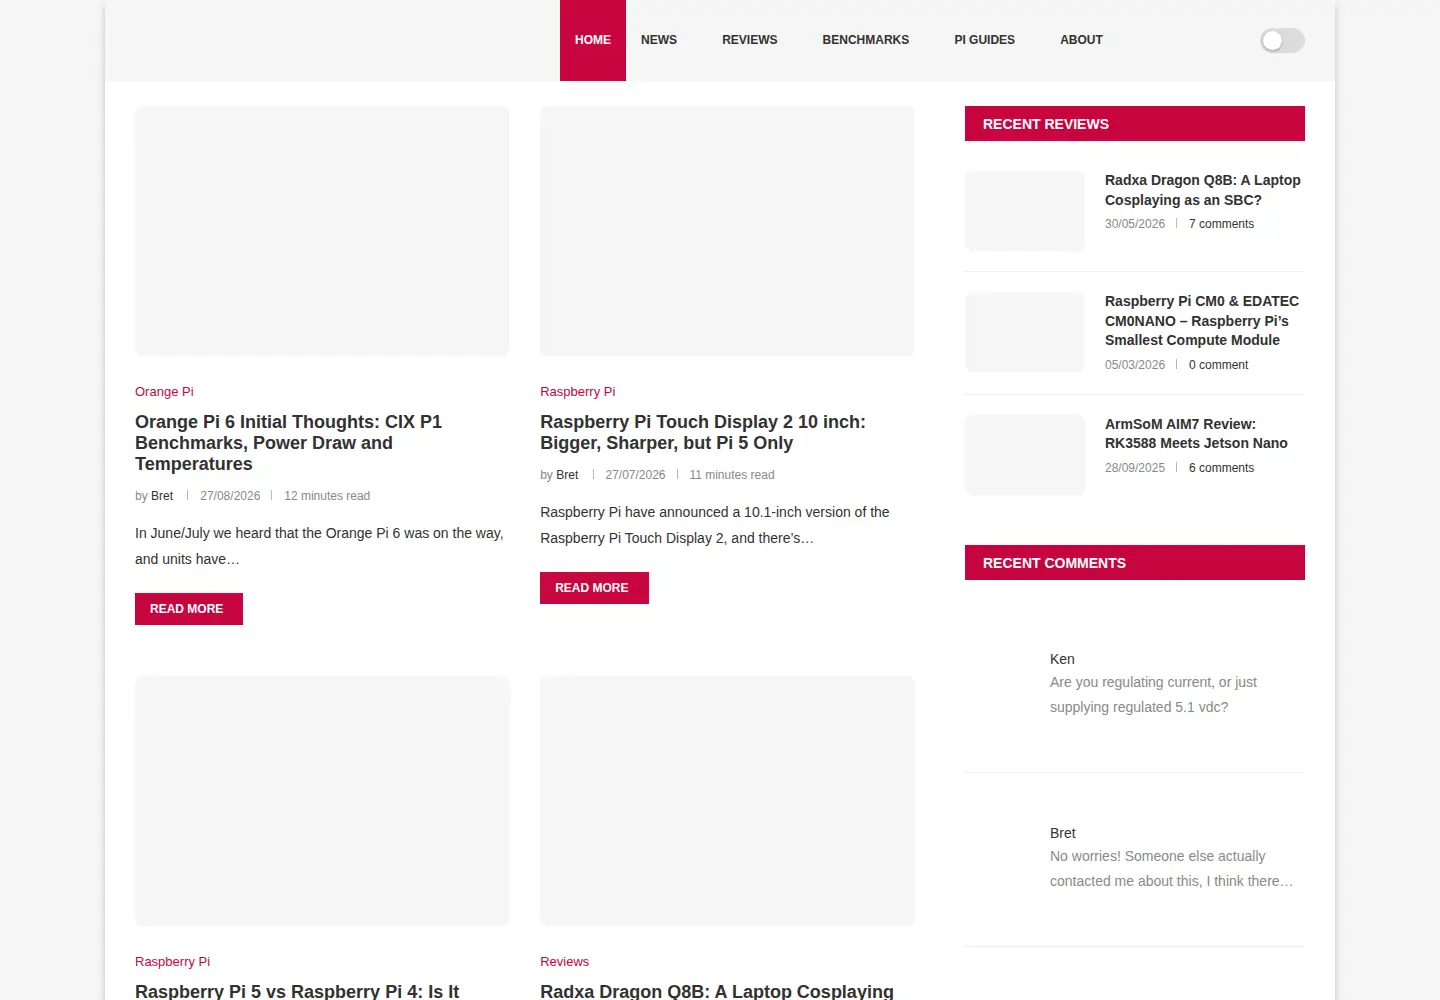Screen dimensions: 1440x1000
Task: Click author Bret on Orange Pi 6 article
Action: point(162,496)
